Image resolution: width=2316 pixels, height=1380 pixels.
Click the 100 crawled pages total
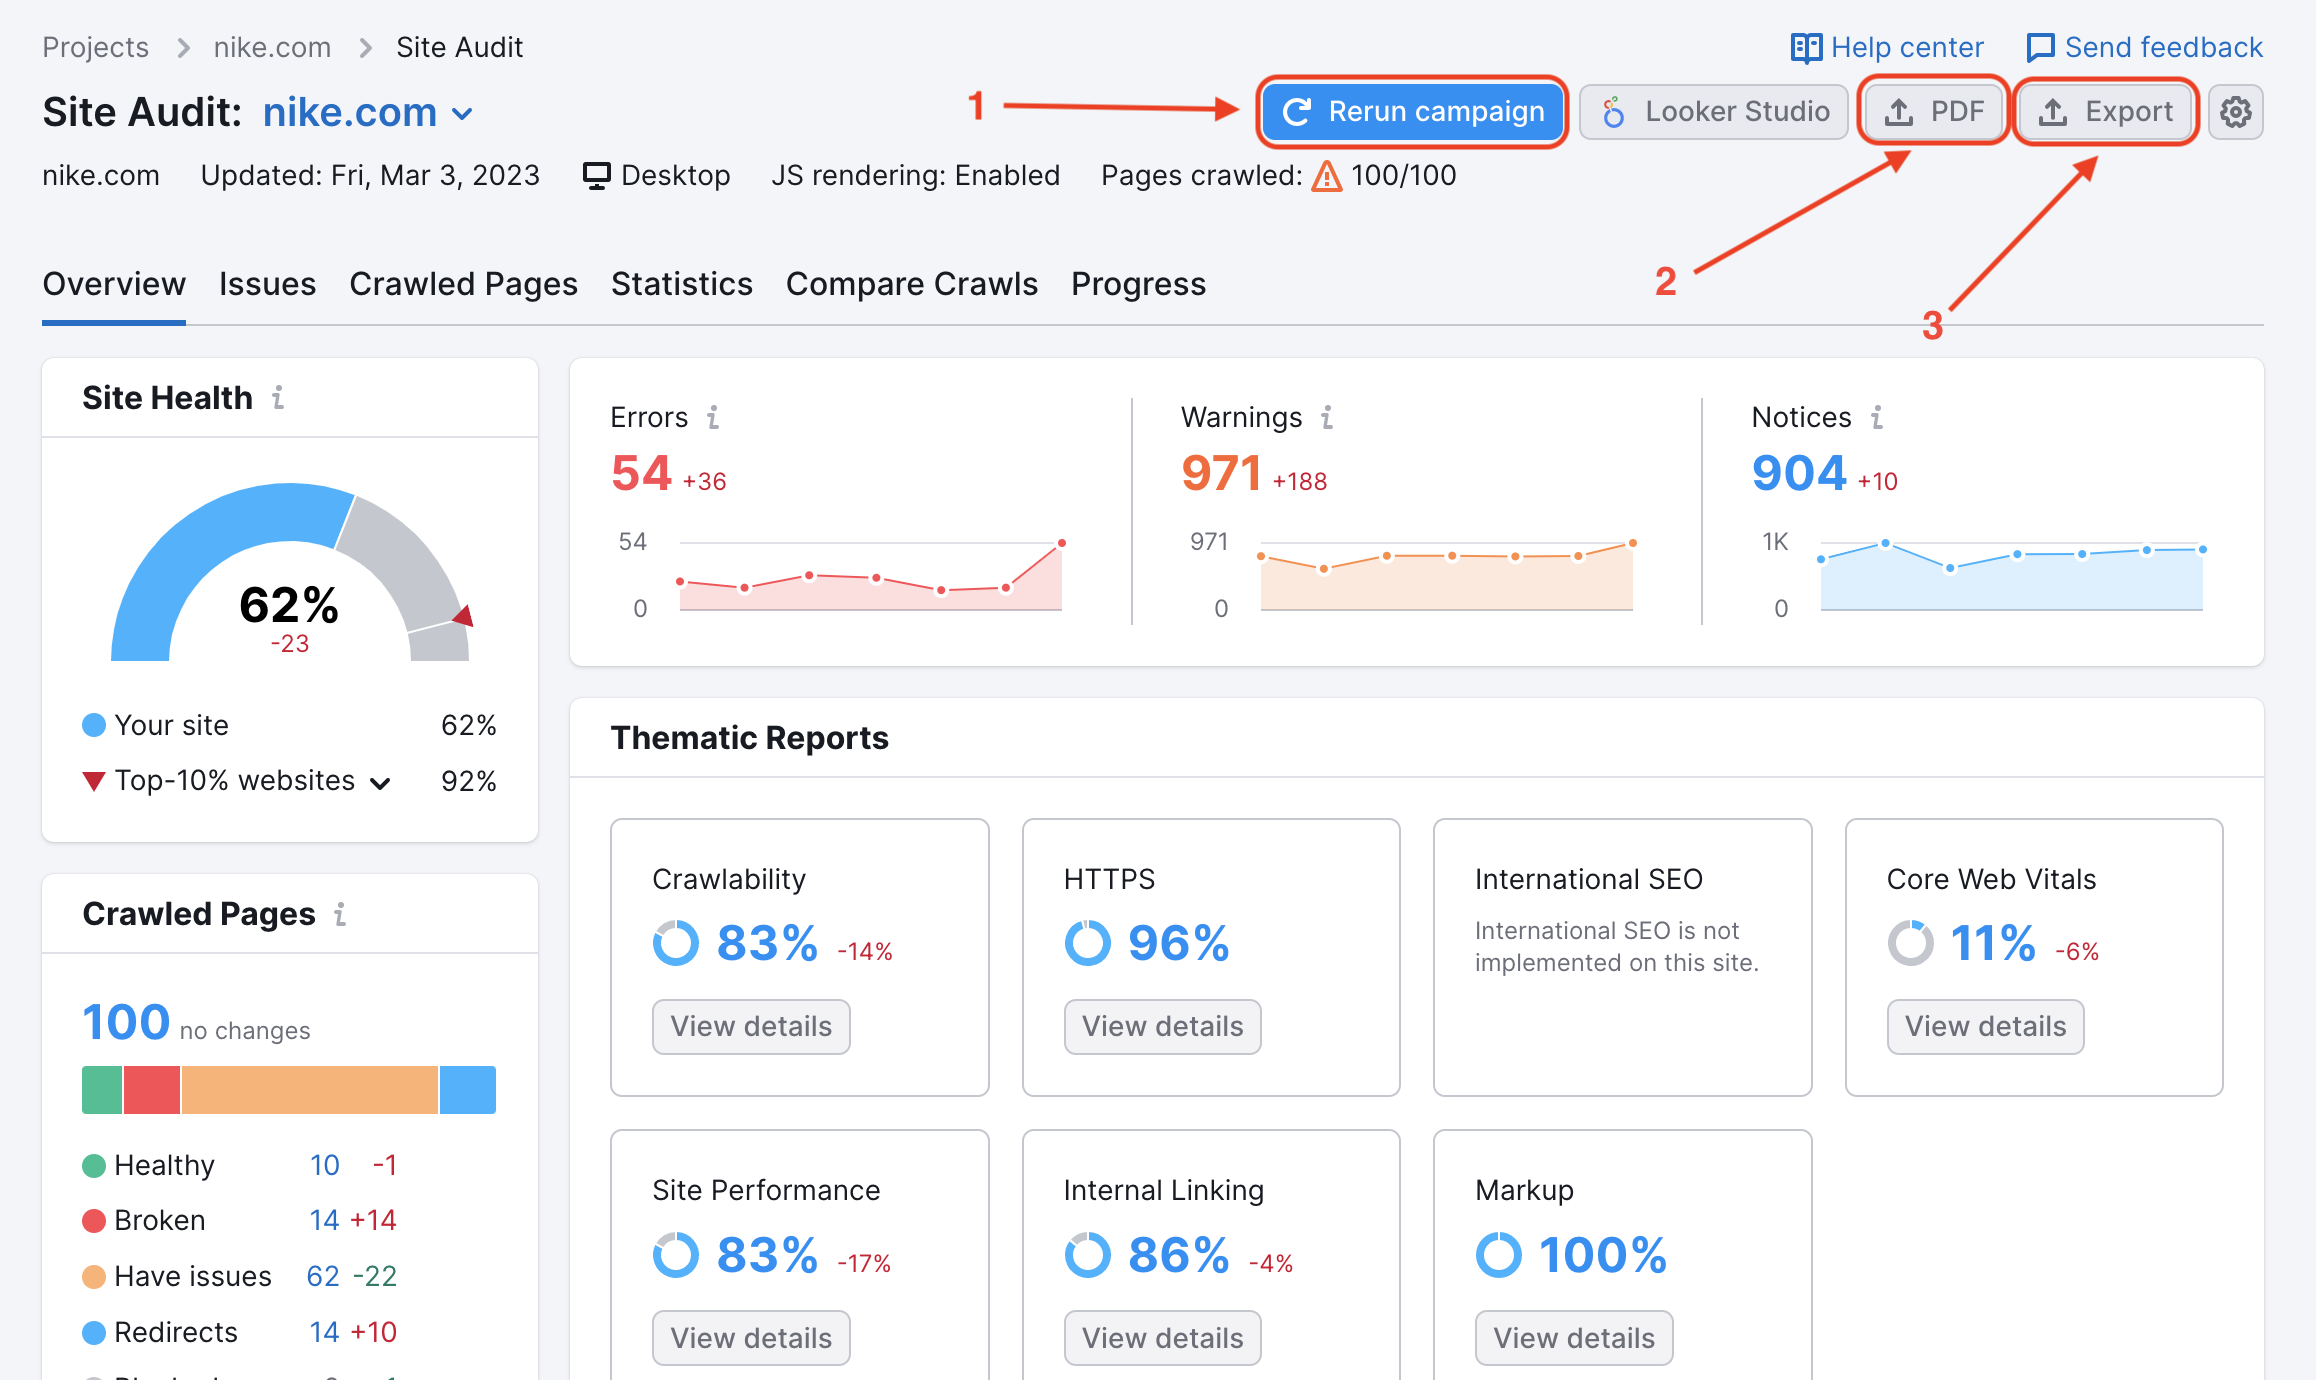tap(126, 1022)
